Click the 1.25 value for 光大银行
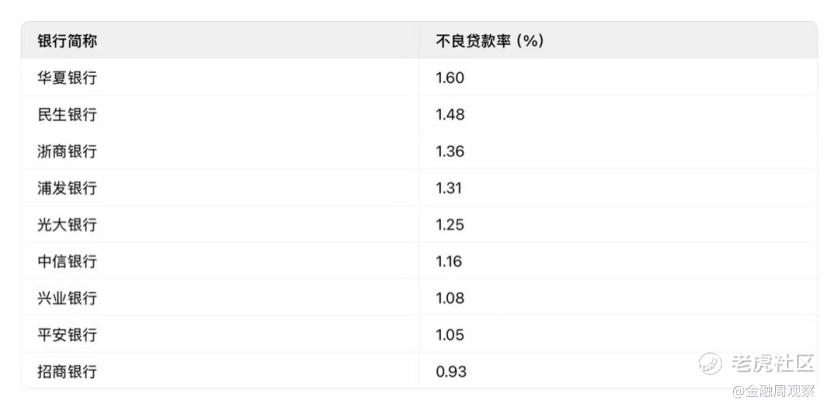 click(451, 224)
